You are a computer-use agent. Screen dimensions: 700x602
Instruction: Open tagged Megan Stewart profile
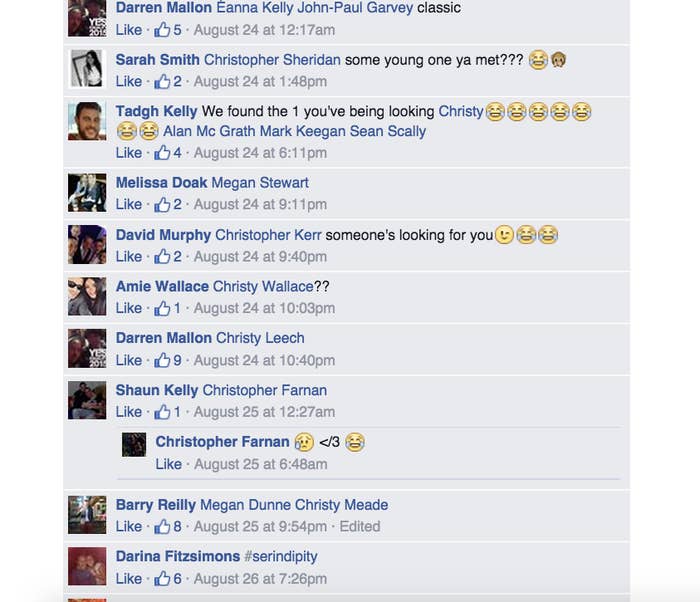point(260,183)
